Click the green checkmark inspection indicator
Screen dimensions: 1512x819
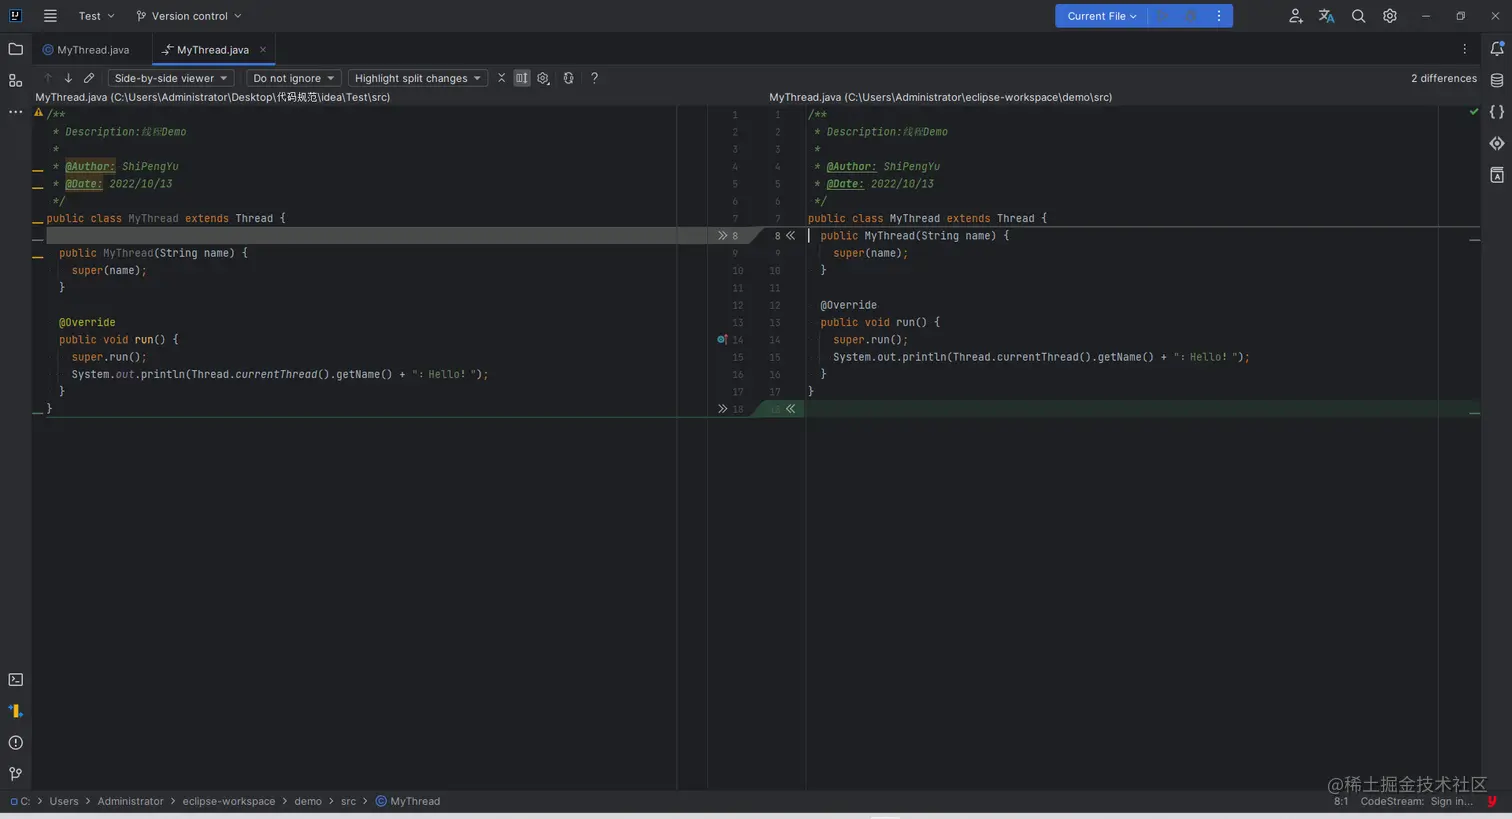1474,112
